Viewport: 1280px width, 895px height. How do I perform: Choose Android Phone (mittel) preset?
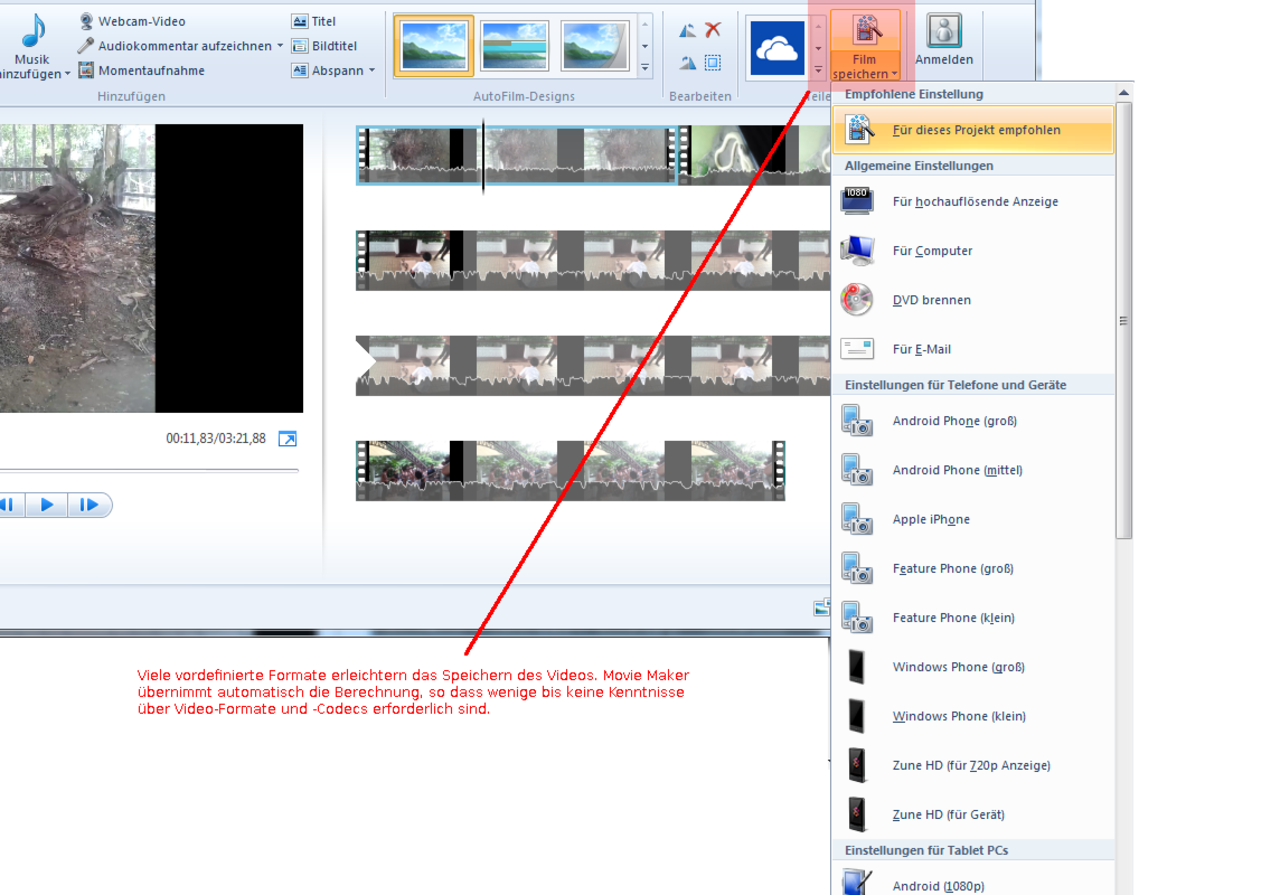[973, 470]
